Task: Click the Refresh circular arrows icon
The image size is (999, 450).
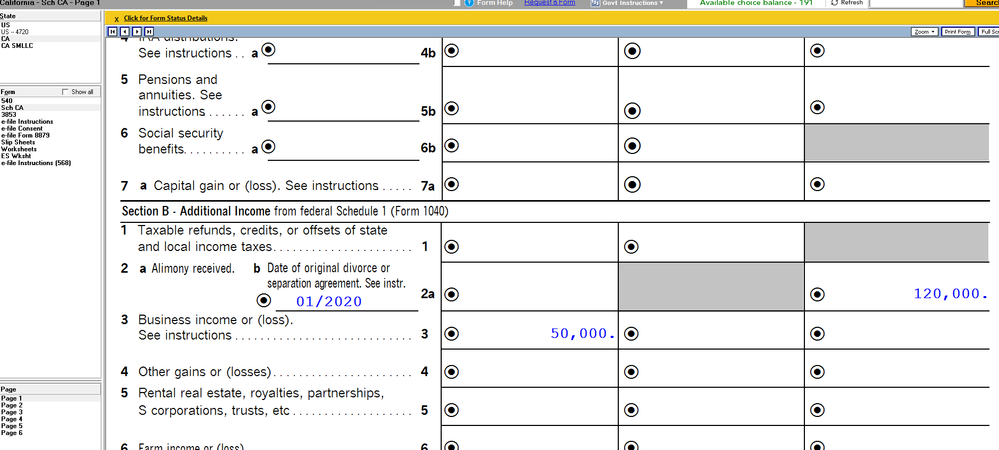Action: 835,3
